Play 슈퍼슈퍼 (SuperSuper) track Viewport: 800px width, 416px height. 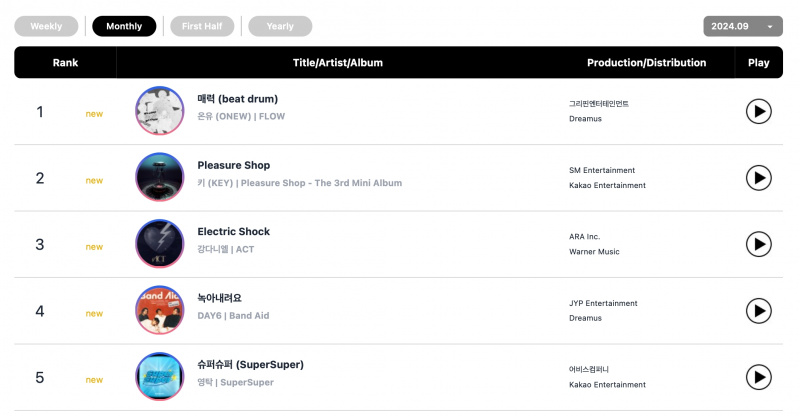759,377
